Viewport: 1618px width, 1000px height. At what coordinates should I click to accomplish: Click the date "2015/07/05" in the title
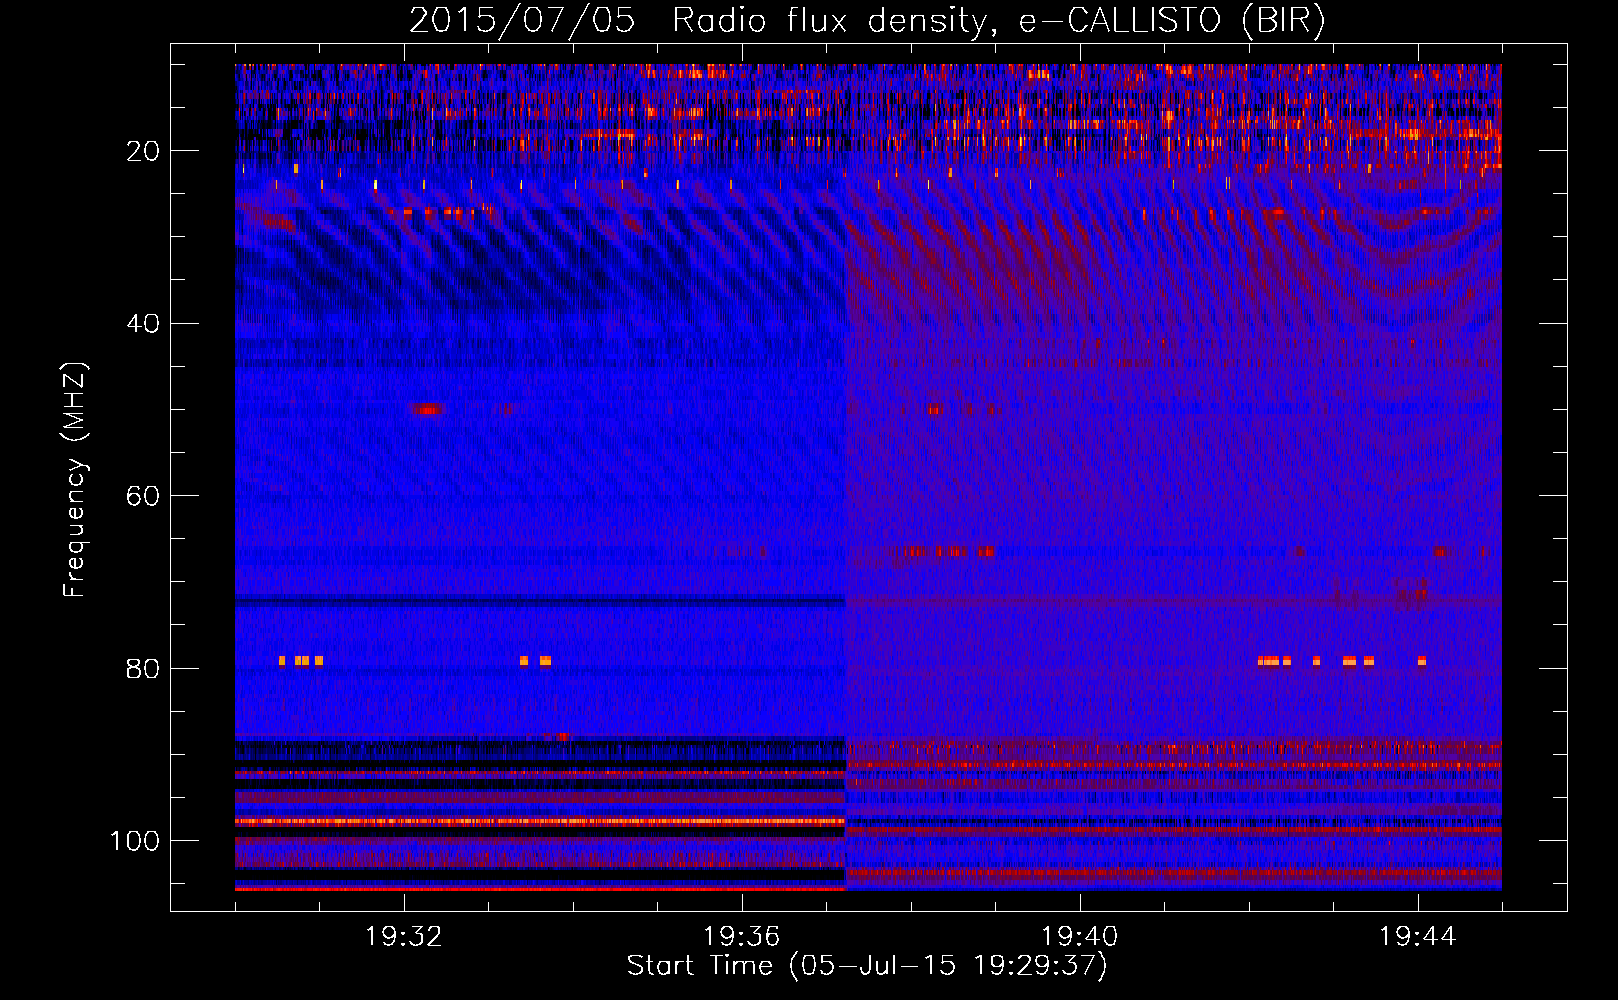[x=522, y=20]
